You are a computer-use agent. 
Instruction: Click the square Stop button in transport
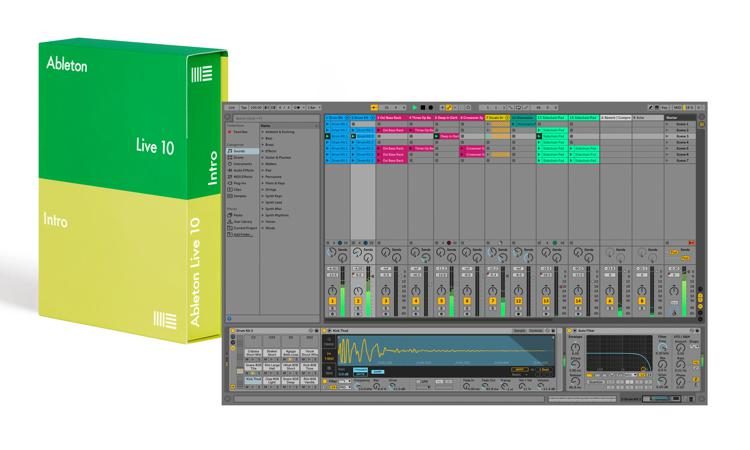[422, 108]
